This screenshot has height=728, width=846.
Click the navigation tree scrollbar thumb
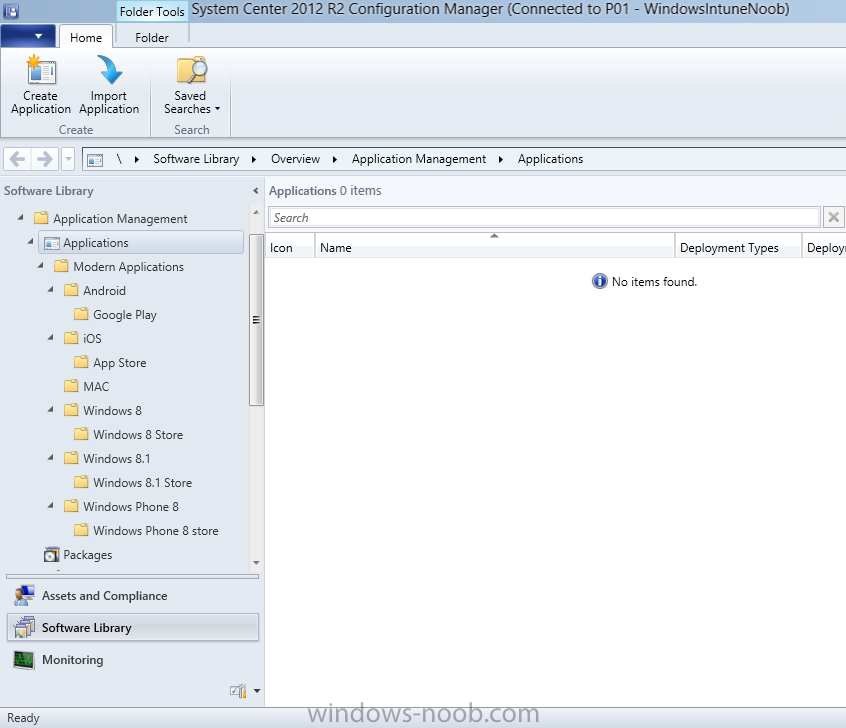point(256,320)
